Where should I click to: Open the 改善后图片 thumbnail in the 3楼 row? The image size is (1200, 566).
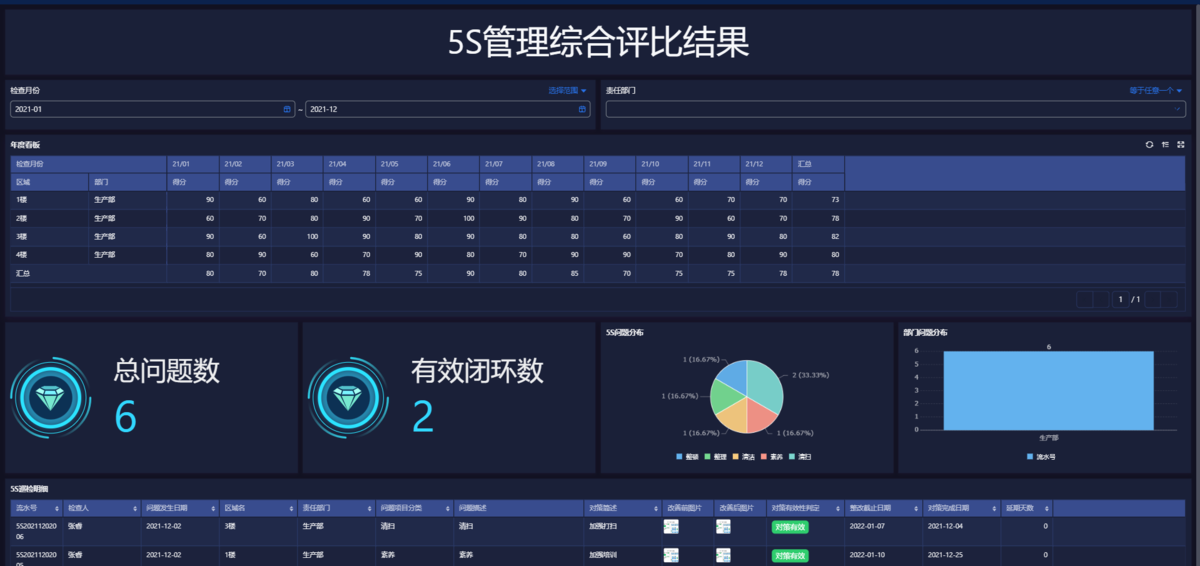coord(724,527)
